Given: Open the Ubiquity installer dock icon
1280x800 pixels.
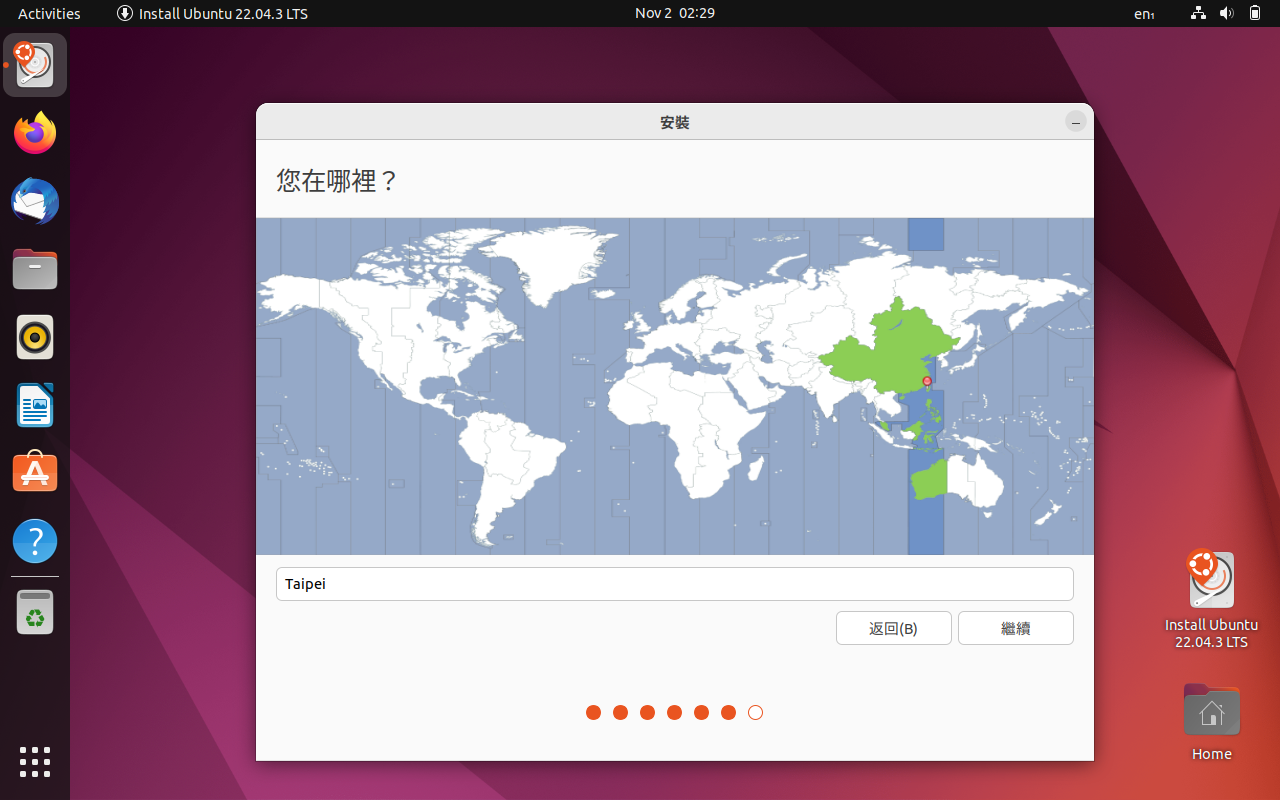Looking at the screenshot, I should pos(35,65).
